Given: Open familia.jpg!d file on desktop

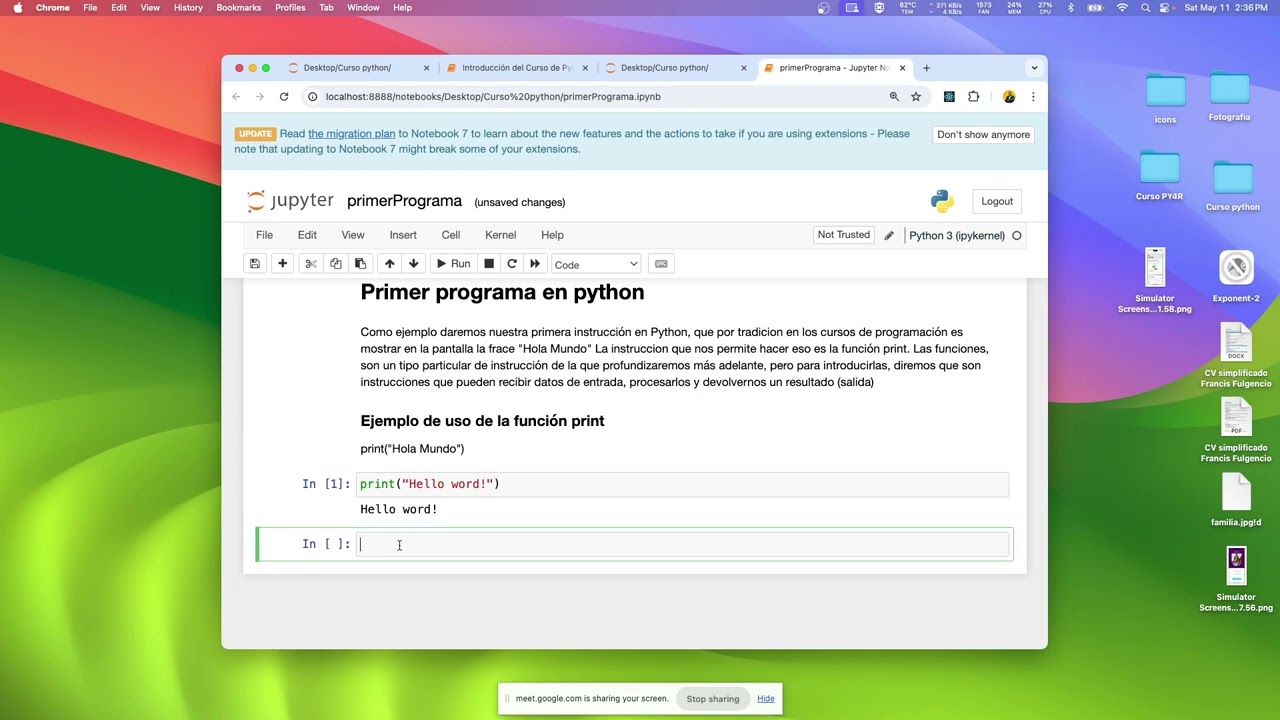Looking at the screenshot, I should tap(1237, 500).
